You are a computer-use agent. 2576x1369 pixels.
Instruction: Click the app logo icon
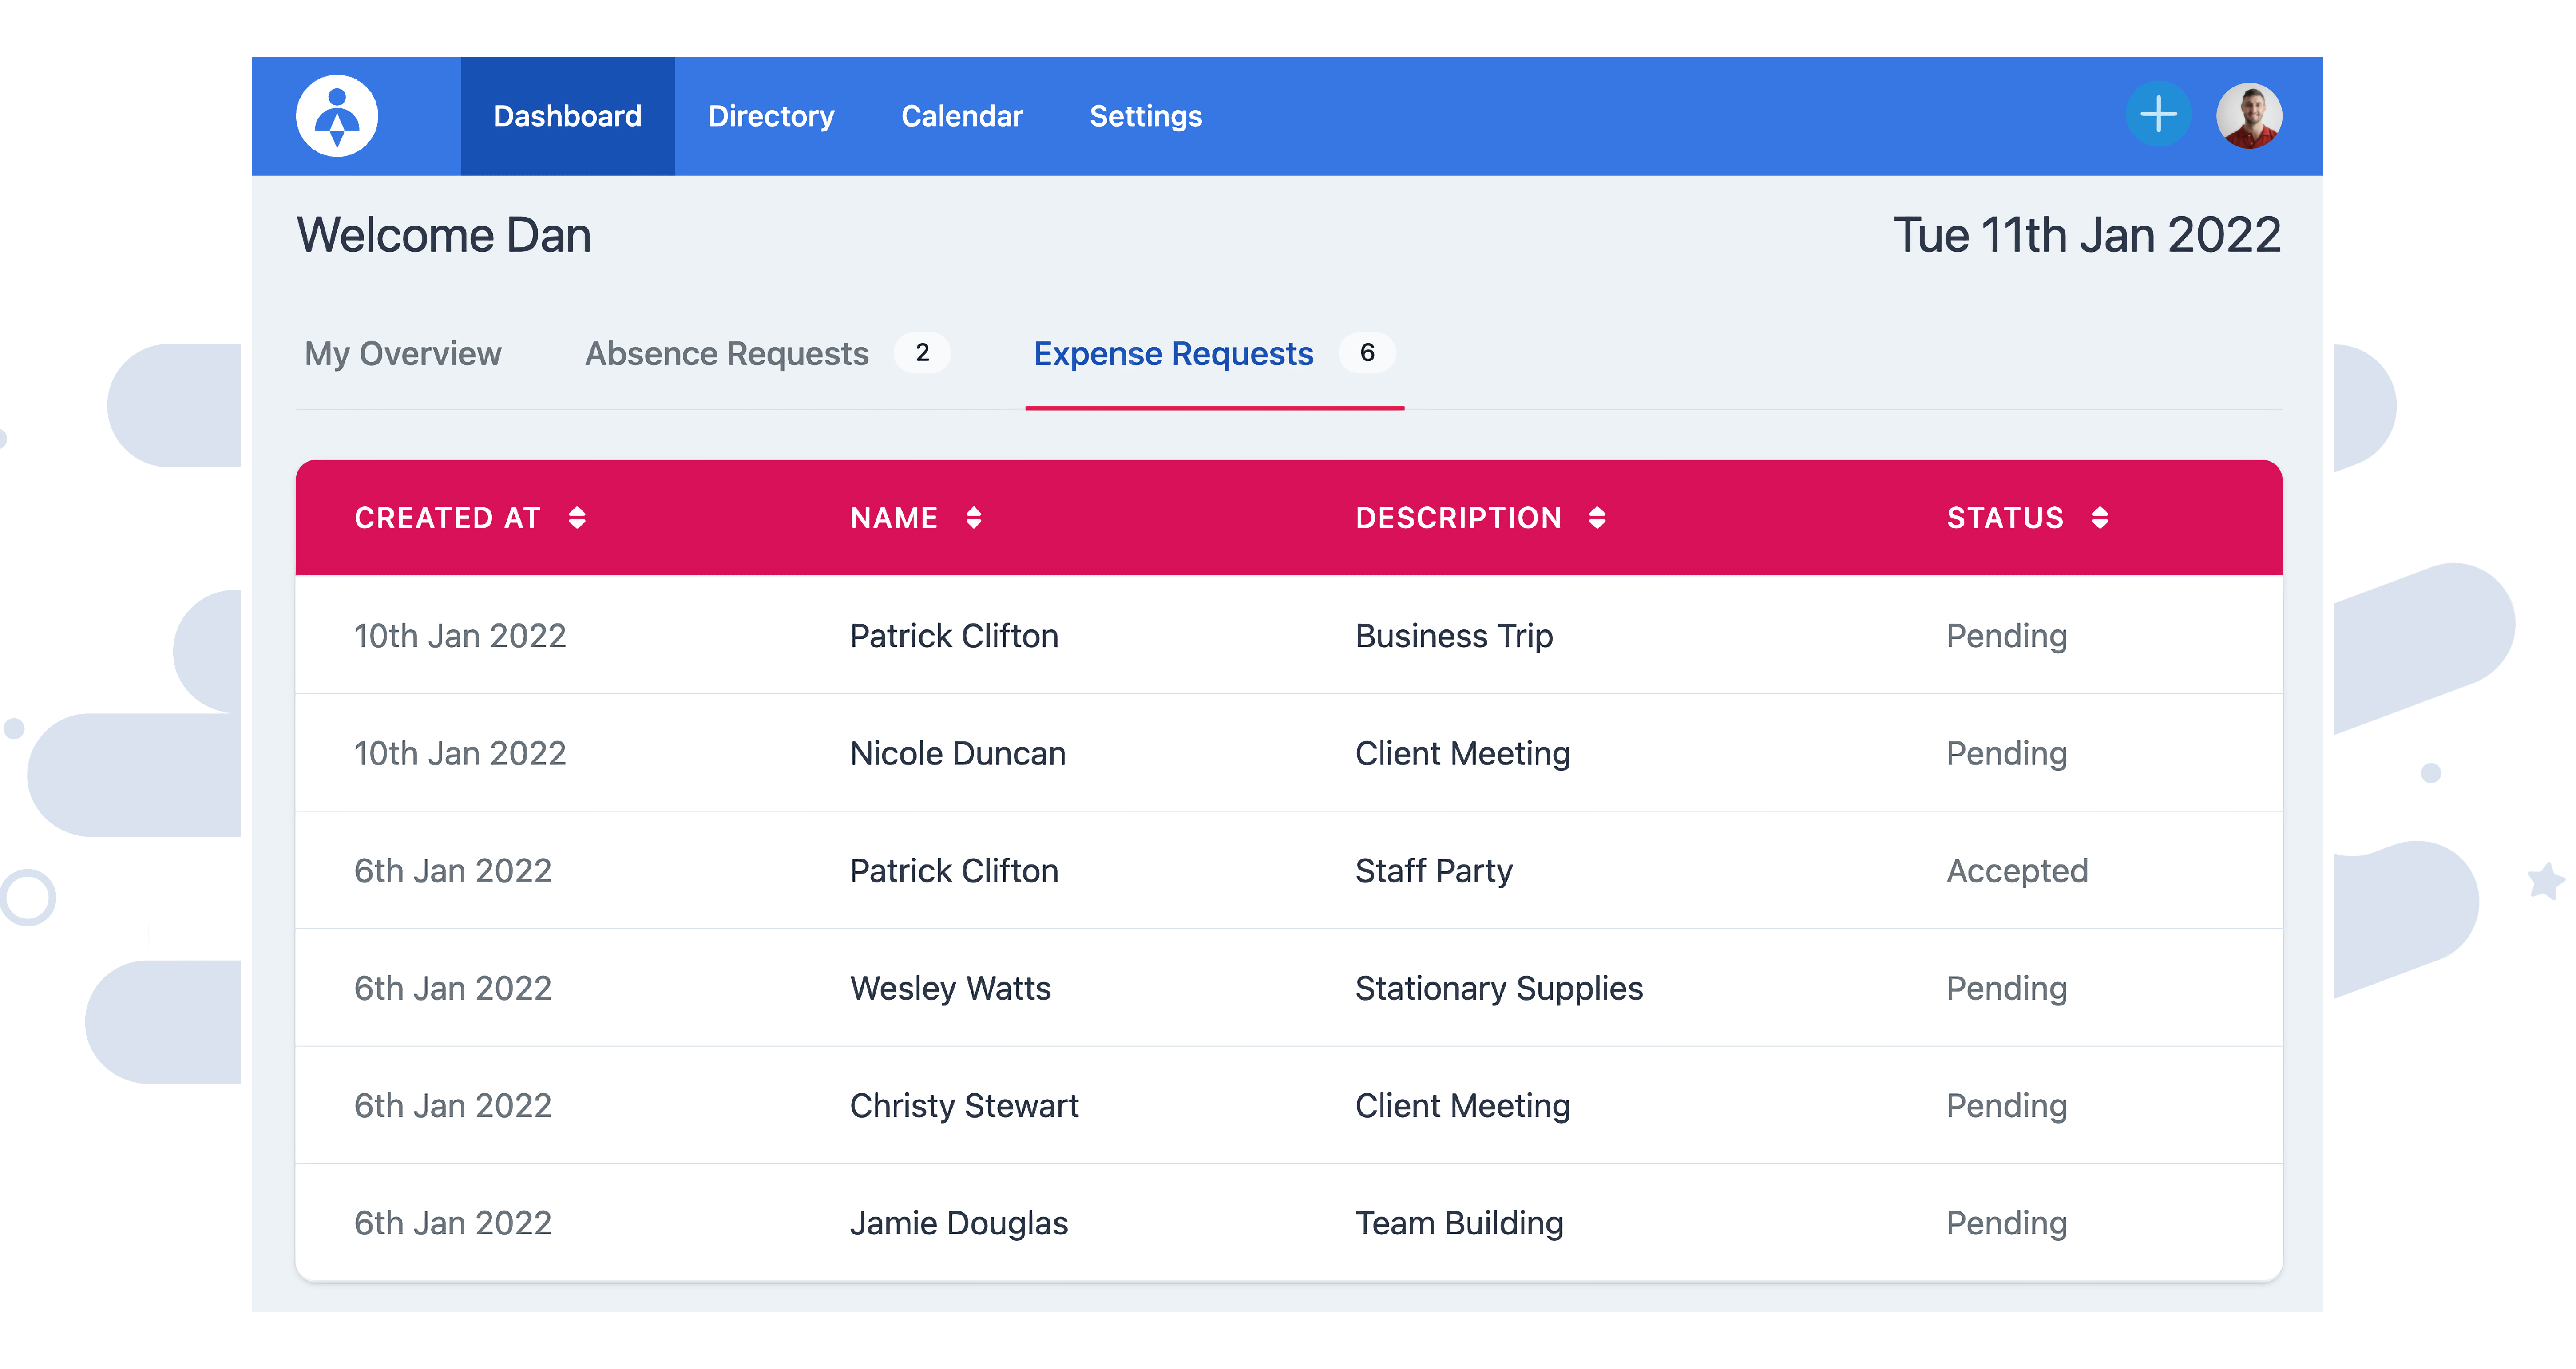click(x=337, y=116)
